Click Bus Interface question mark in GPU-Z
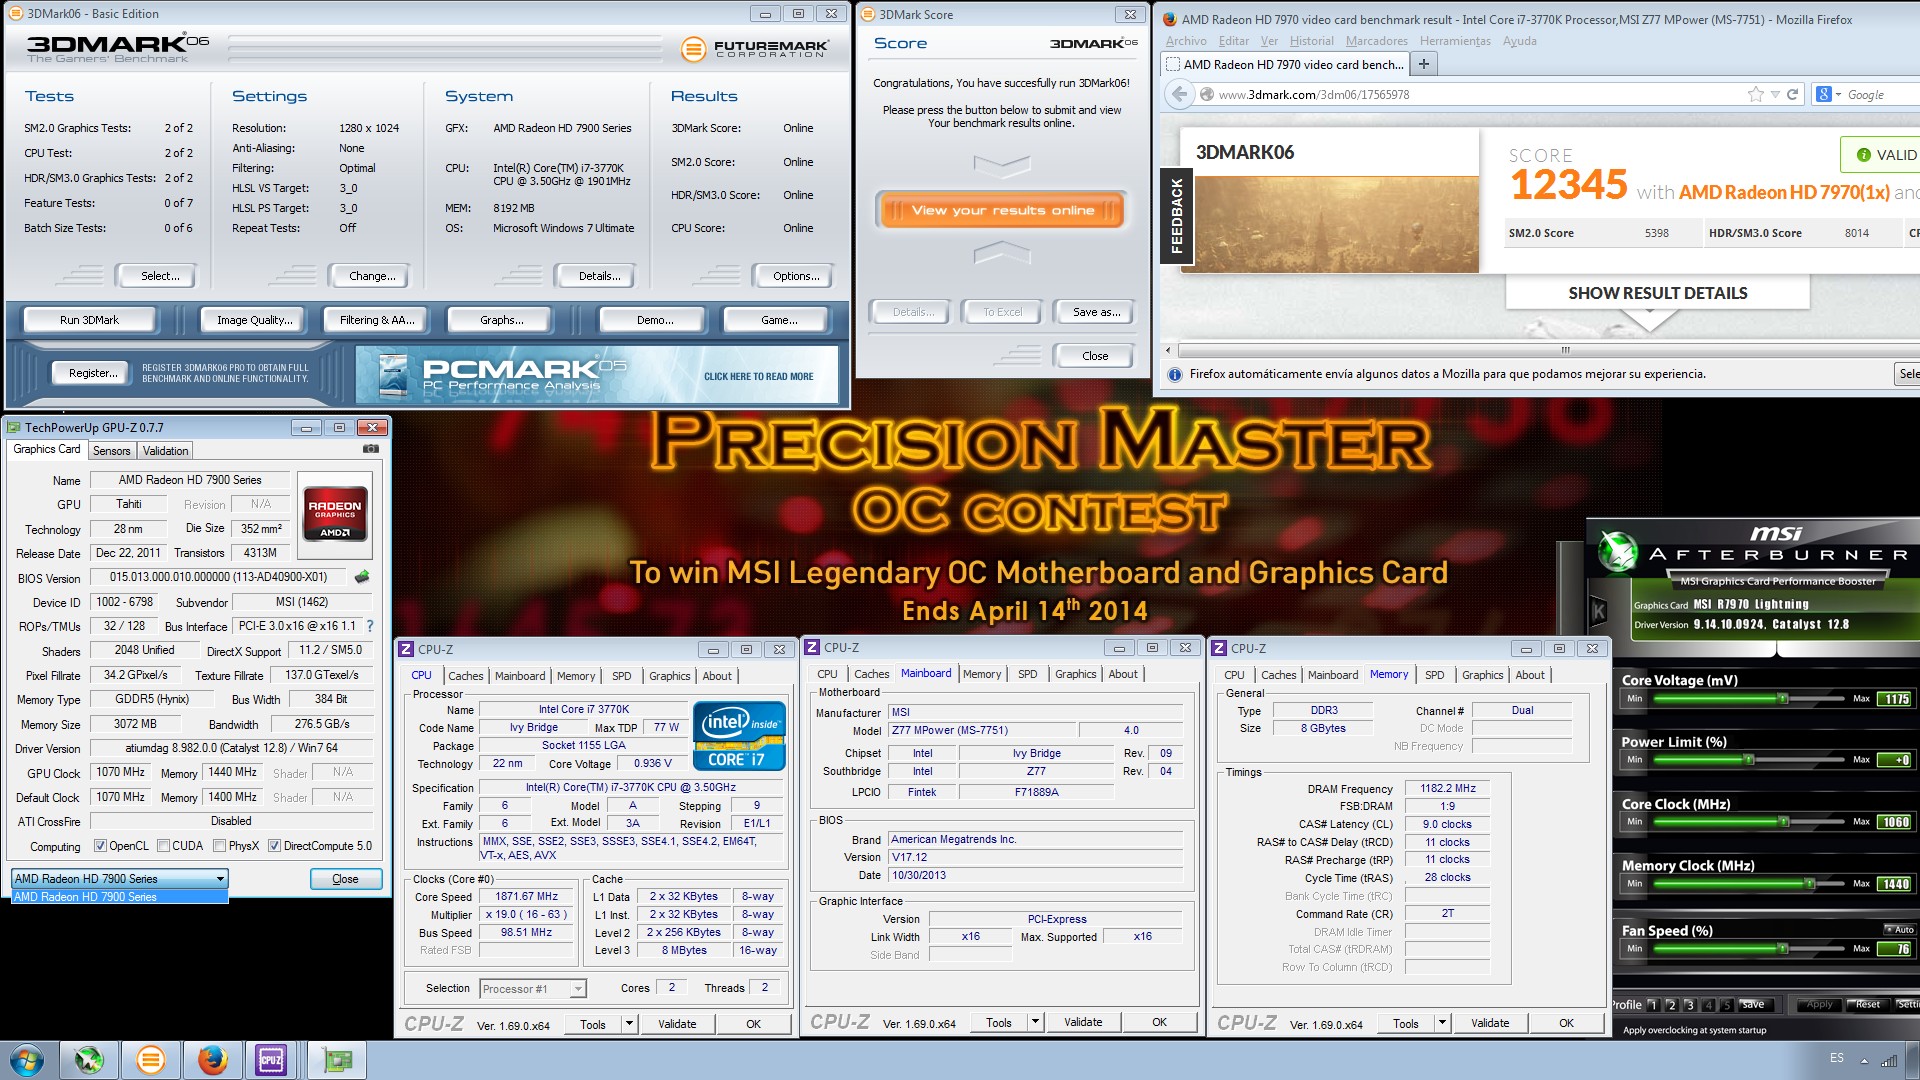The height and width of the screenshot is (1080, 1920). [370, 626]
